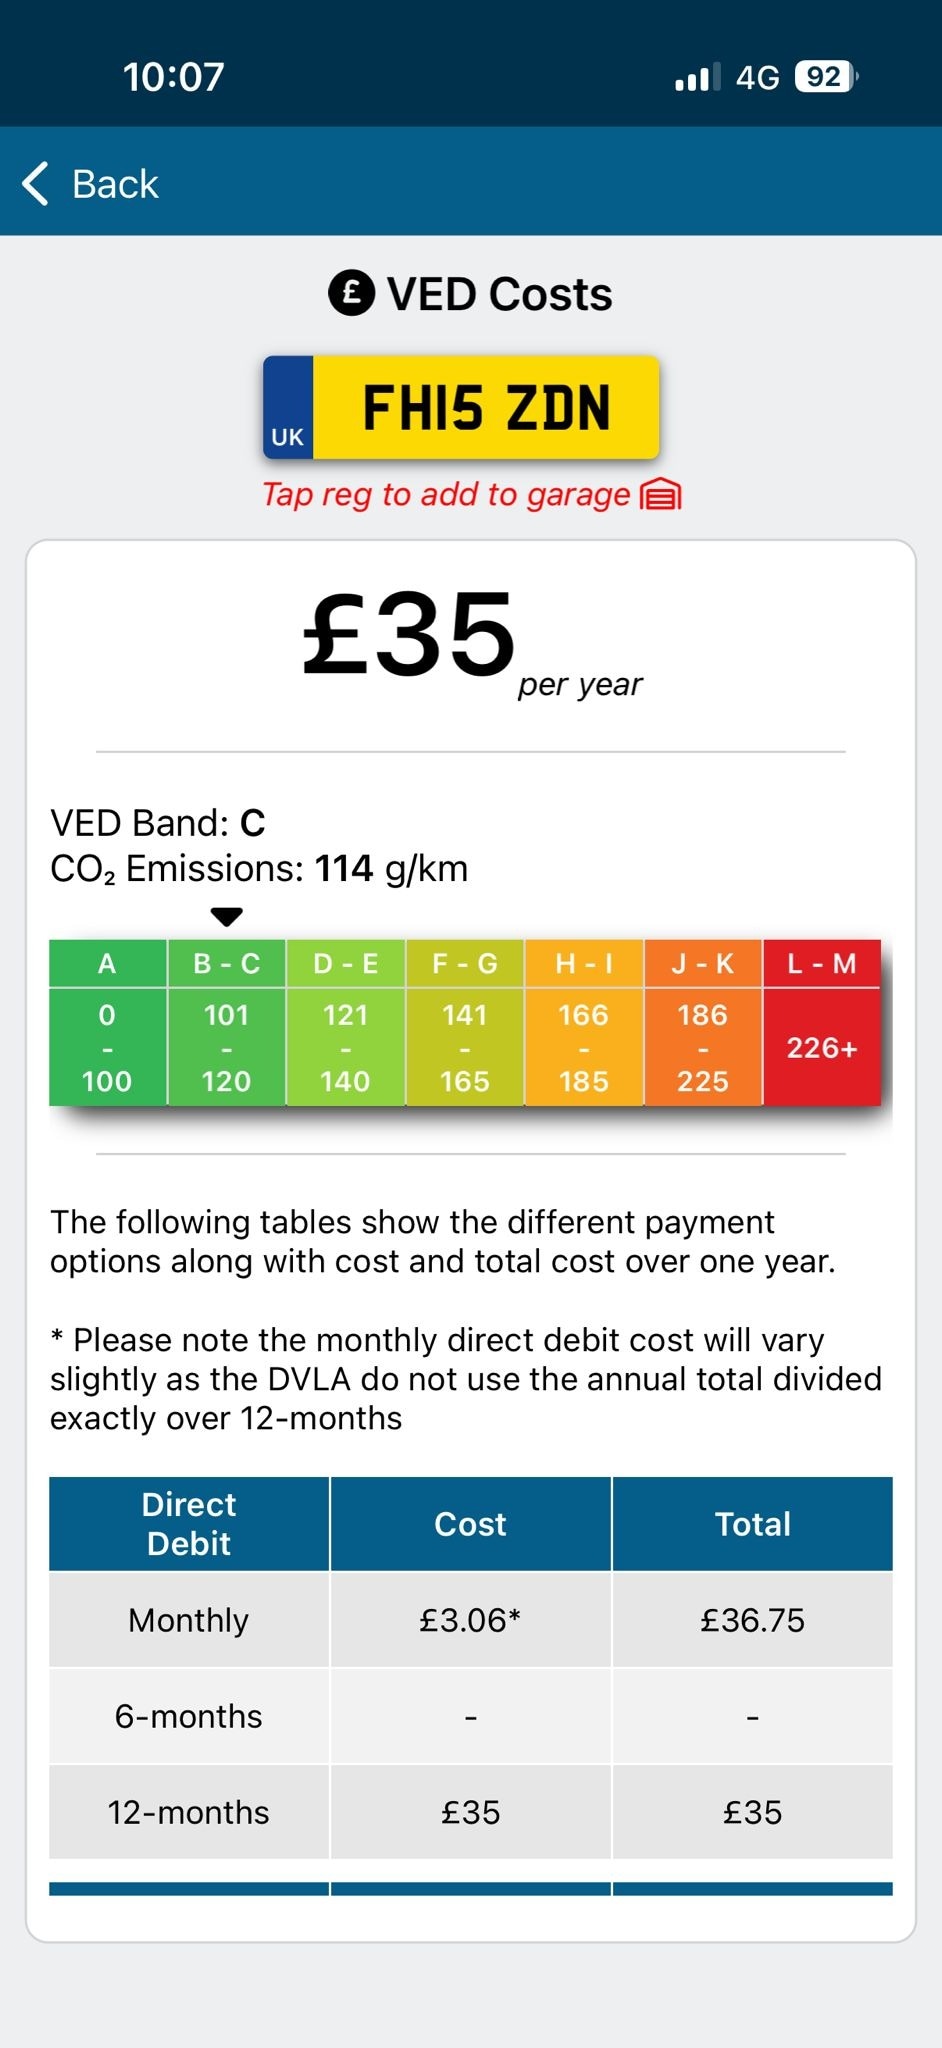Tap the pound sign VED Costs icon
Image resolution: width=942 pixels, height=2048 pixels.
point(351,294)
